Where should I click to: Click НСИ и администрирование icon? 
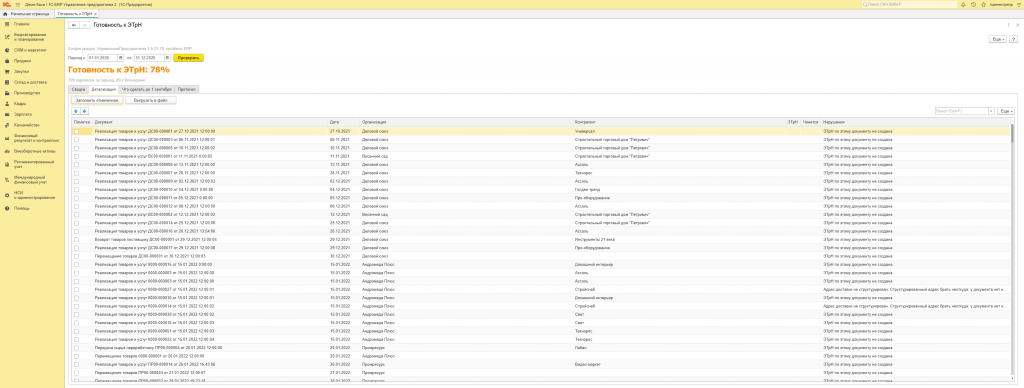coord(7,195)
